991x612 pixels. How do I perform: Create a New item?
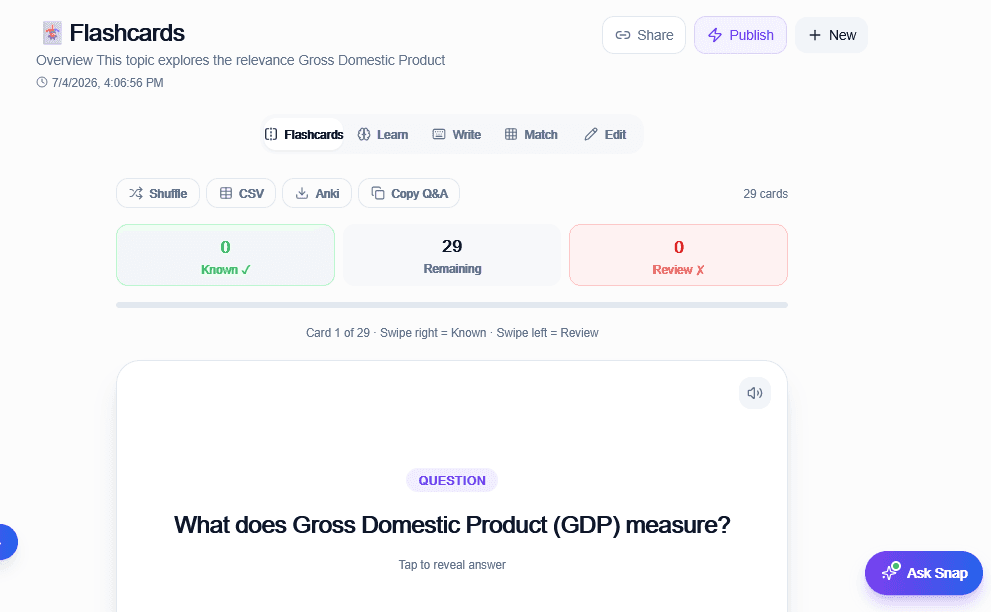[x=831, y=35]
